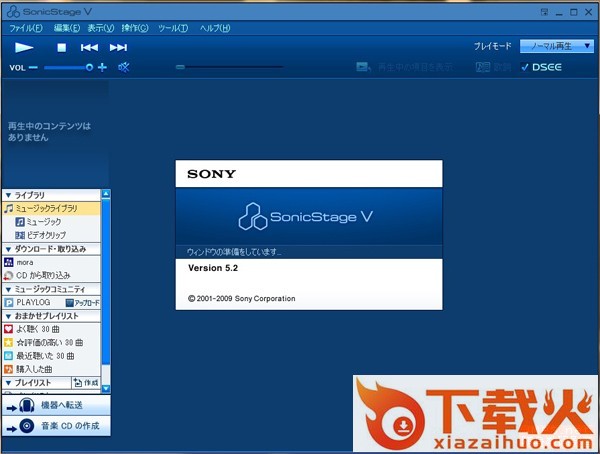This screenshot has width=600, height=454.
Task: Show the currently playing item (再生中の項目を表示)
Action: tap(404, 67)
